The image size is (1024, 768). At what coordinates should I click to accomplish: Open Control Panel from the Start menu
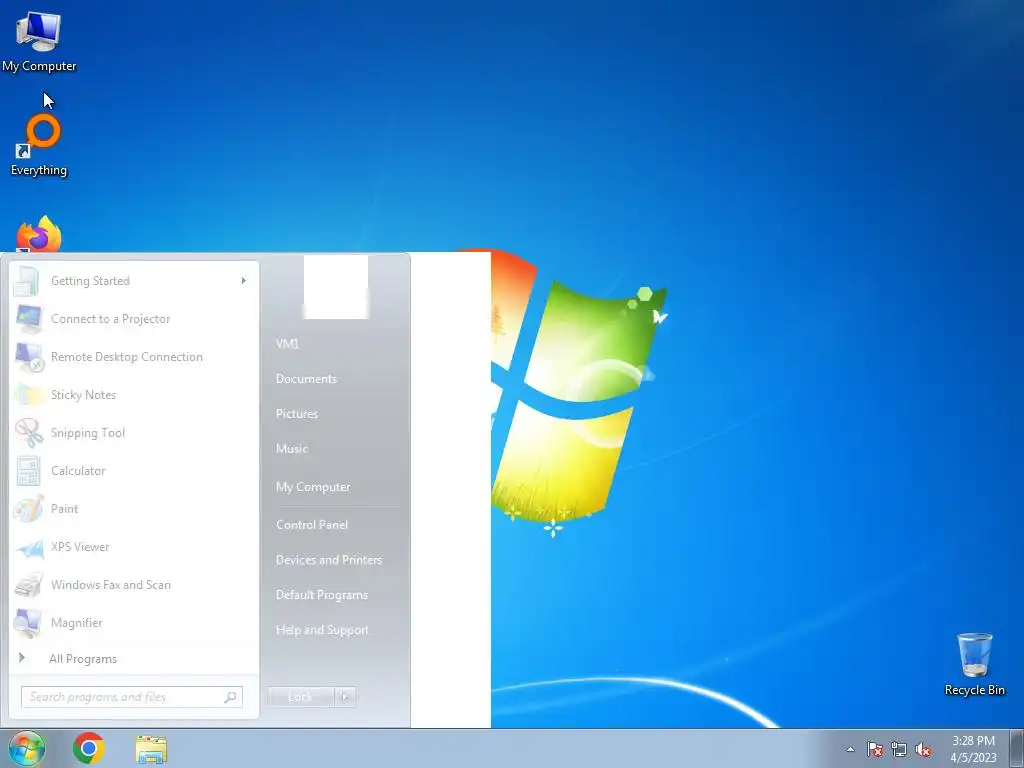click(312, 524)
